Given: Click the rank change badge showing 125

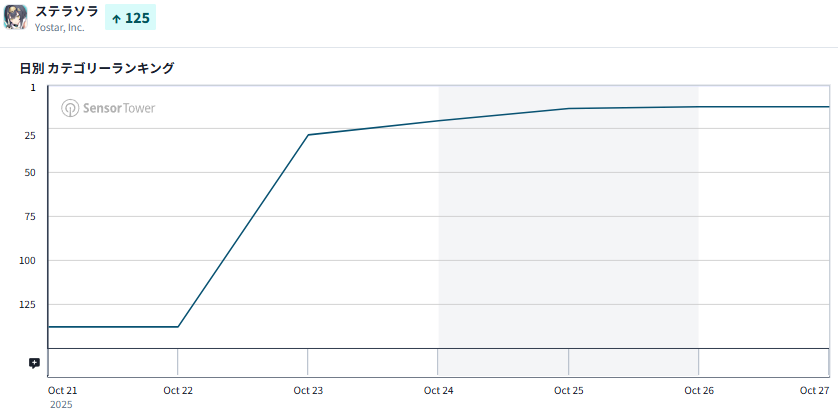Looking at the screenshot, I should [x=130, y=18].
